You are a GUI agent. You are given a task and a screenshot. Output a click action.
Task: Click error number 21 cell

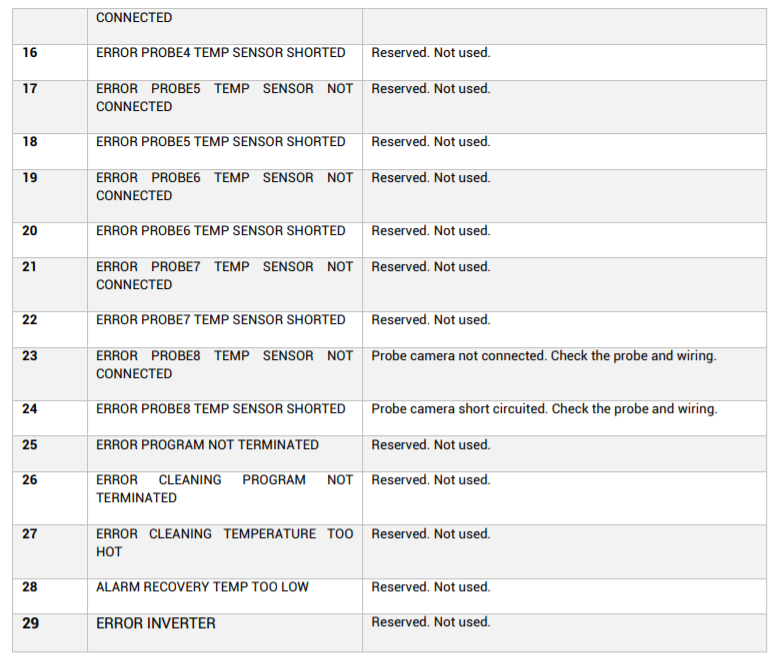[x=30, y=267]
